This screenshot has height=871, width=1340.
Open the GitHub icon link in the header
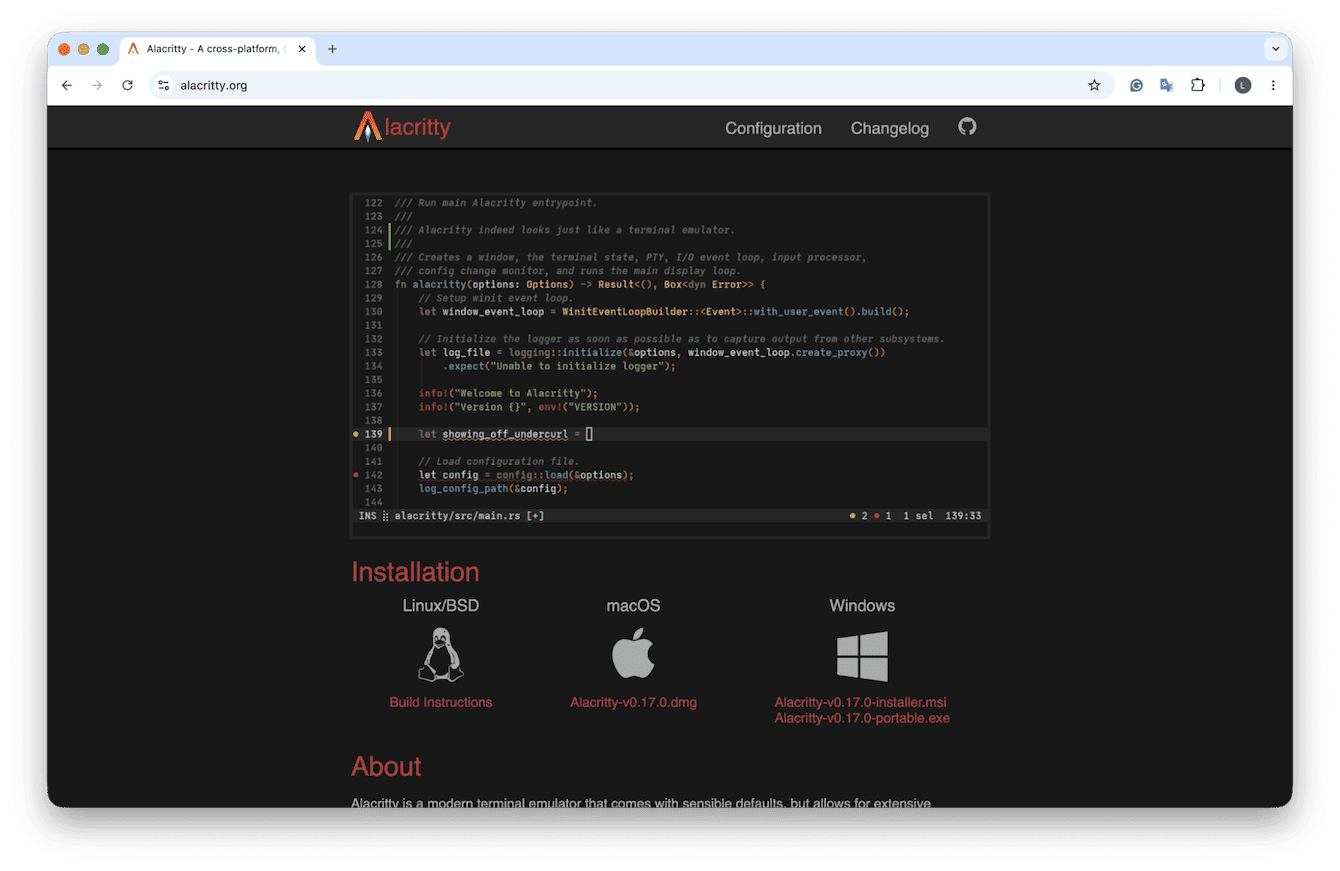pos(967,127)
